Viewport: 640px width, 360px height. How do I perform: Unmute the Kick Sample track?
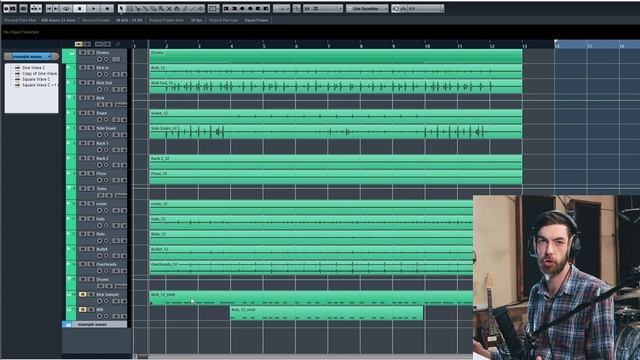[82, 294]
